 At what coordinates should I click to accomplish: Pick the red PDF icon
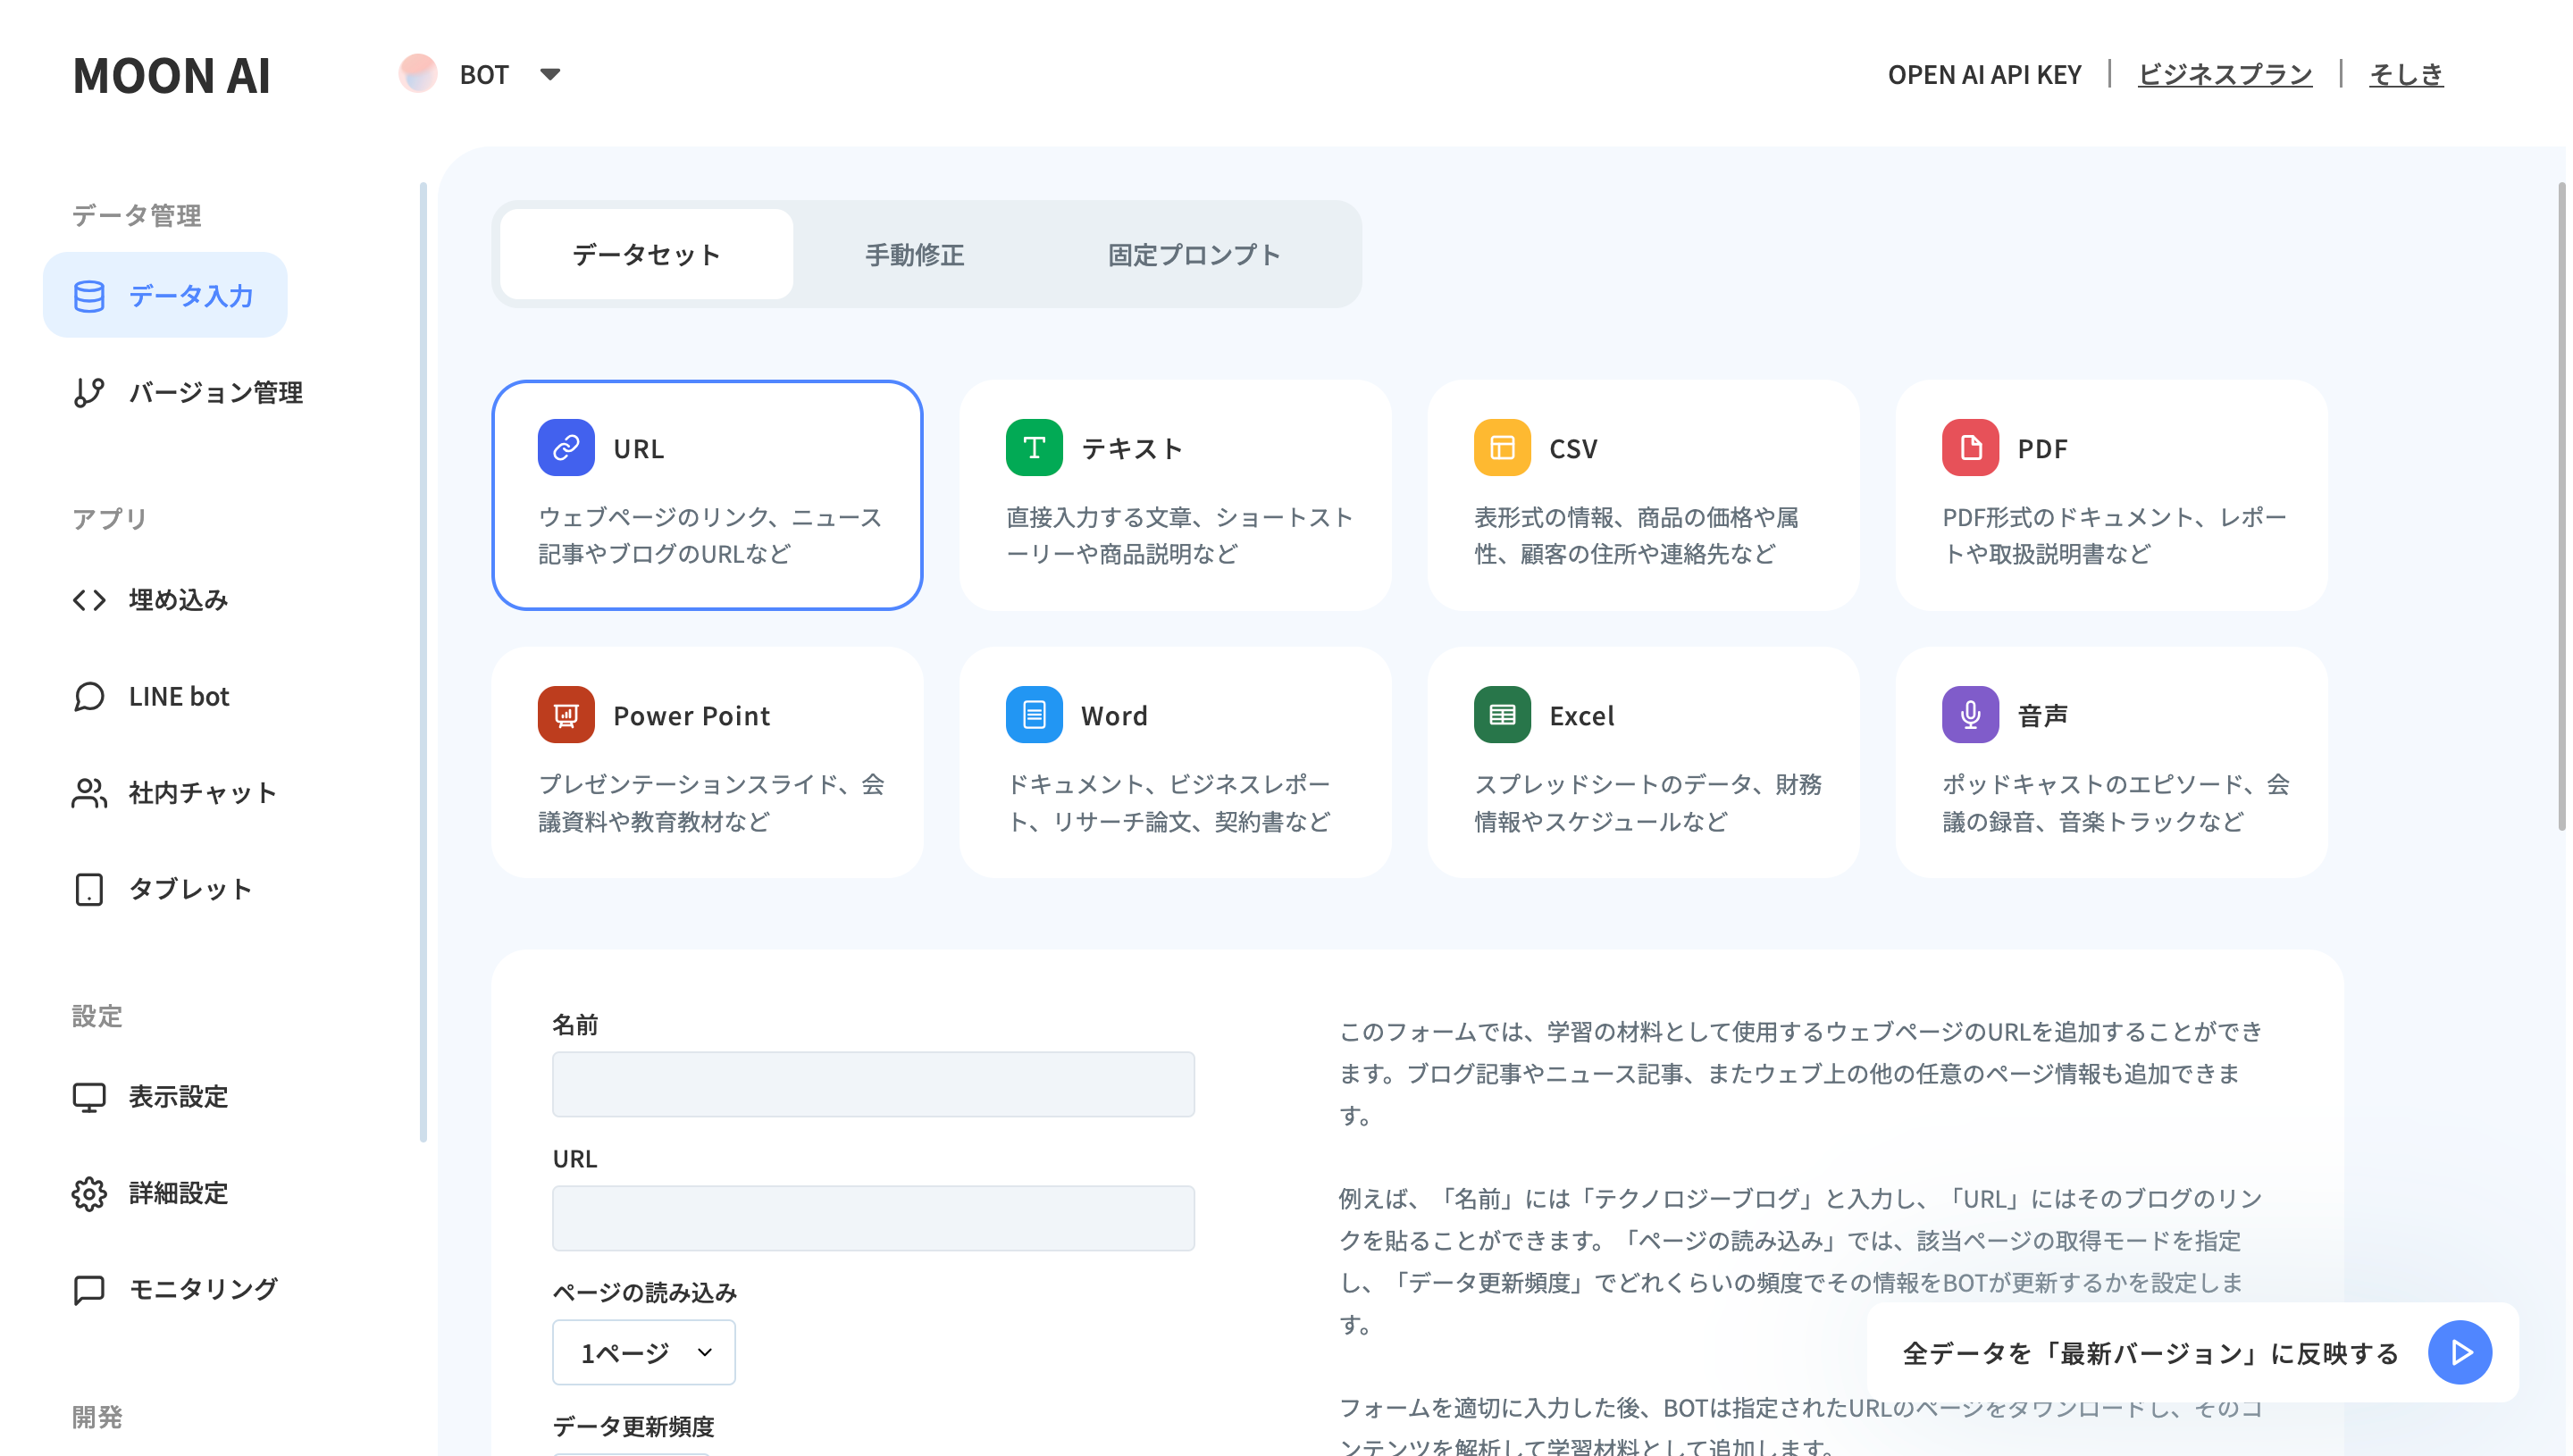(1970, 448)
